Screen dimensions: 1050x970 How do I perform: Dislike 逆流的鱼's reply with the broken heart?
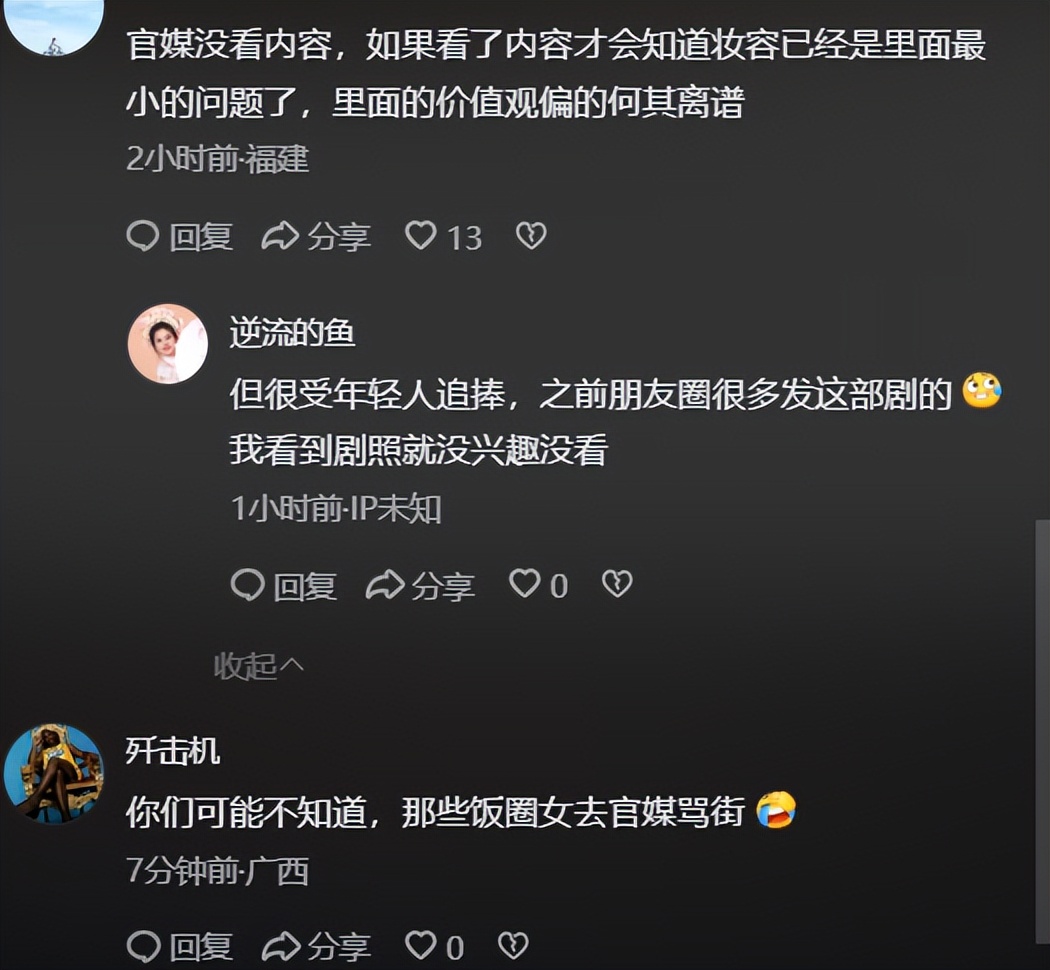point(617,583)
